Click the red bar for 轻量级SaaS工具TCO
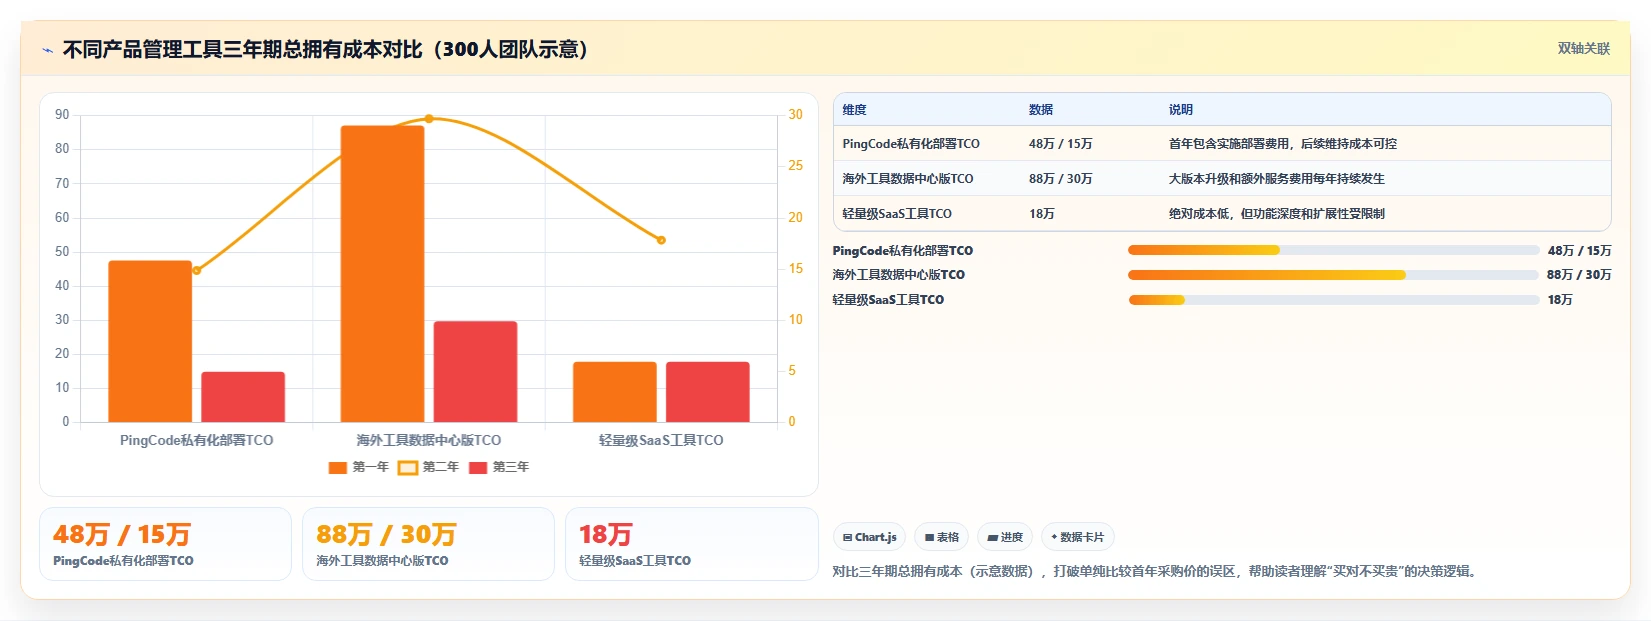 coord(708,392)
